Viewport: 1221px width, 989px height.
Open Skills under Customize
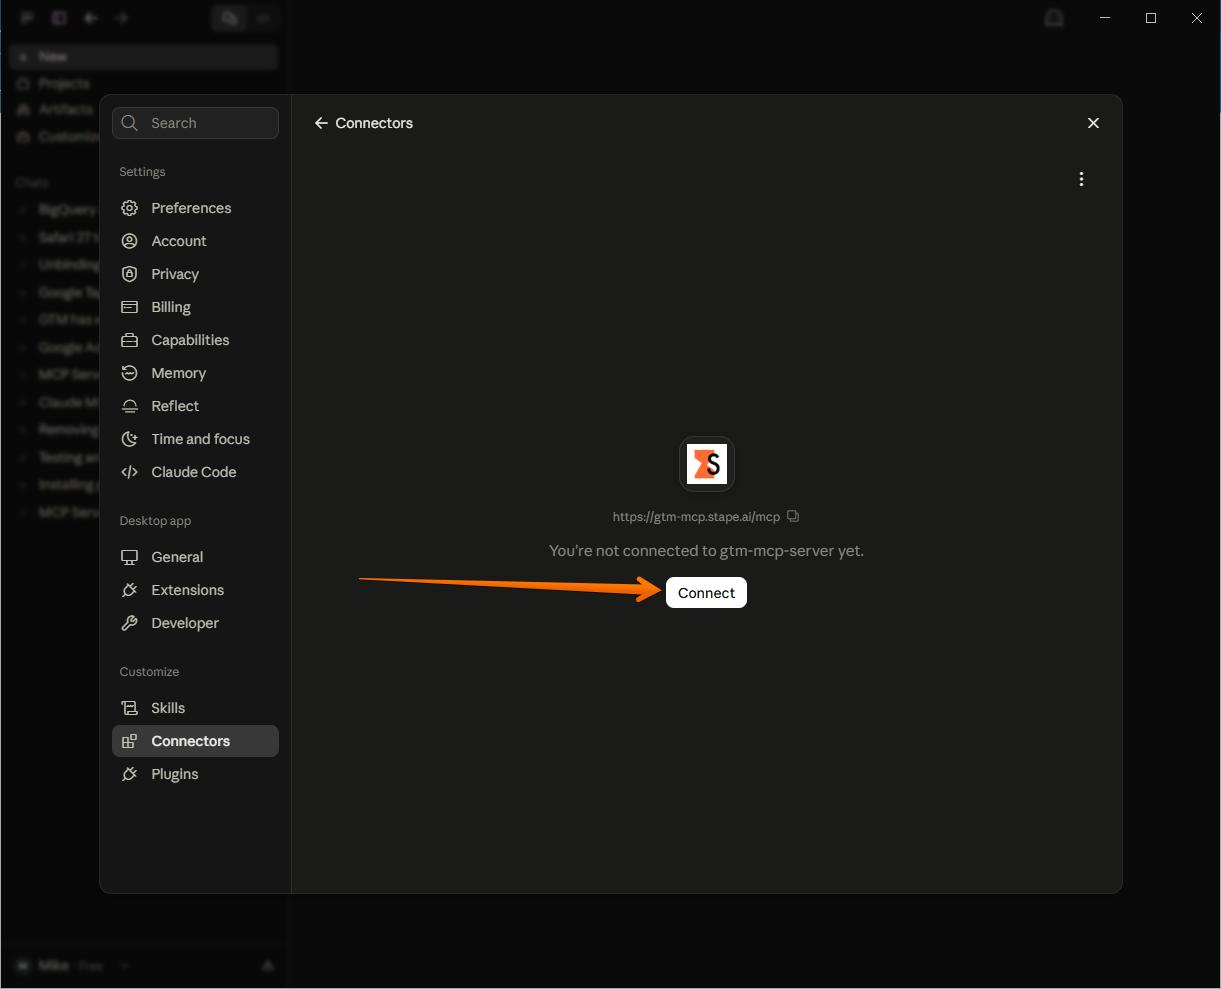coord(195,708)
